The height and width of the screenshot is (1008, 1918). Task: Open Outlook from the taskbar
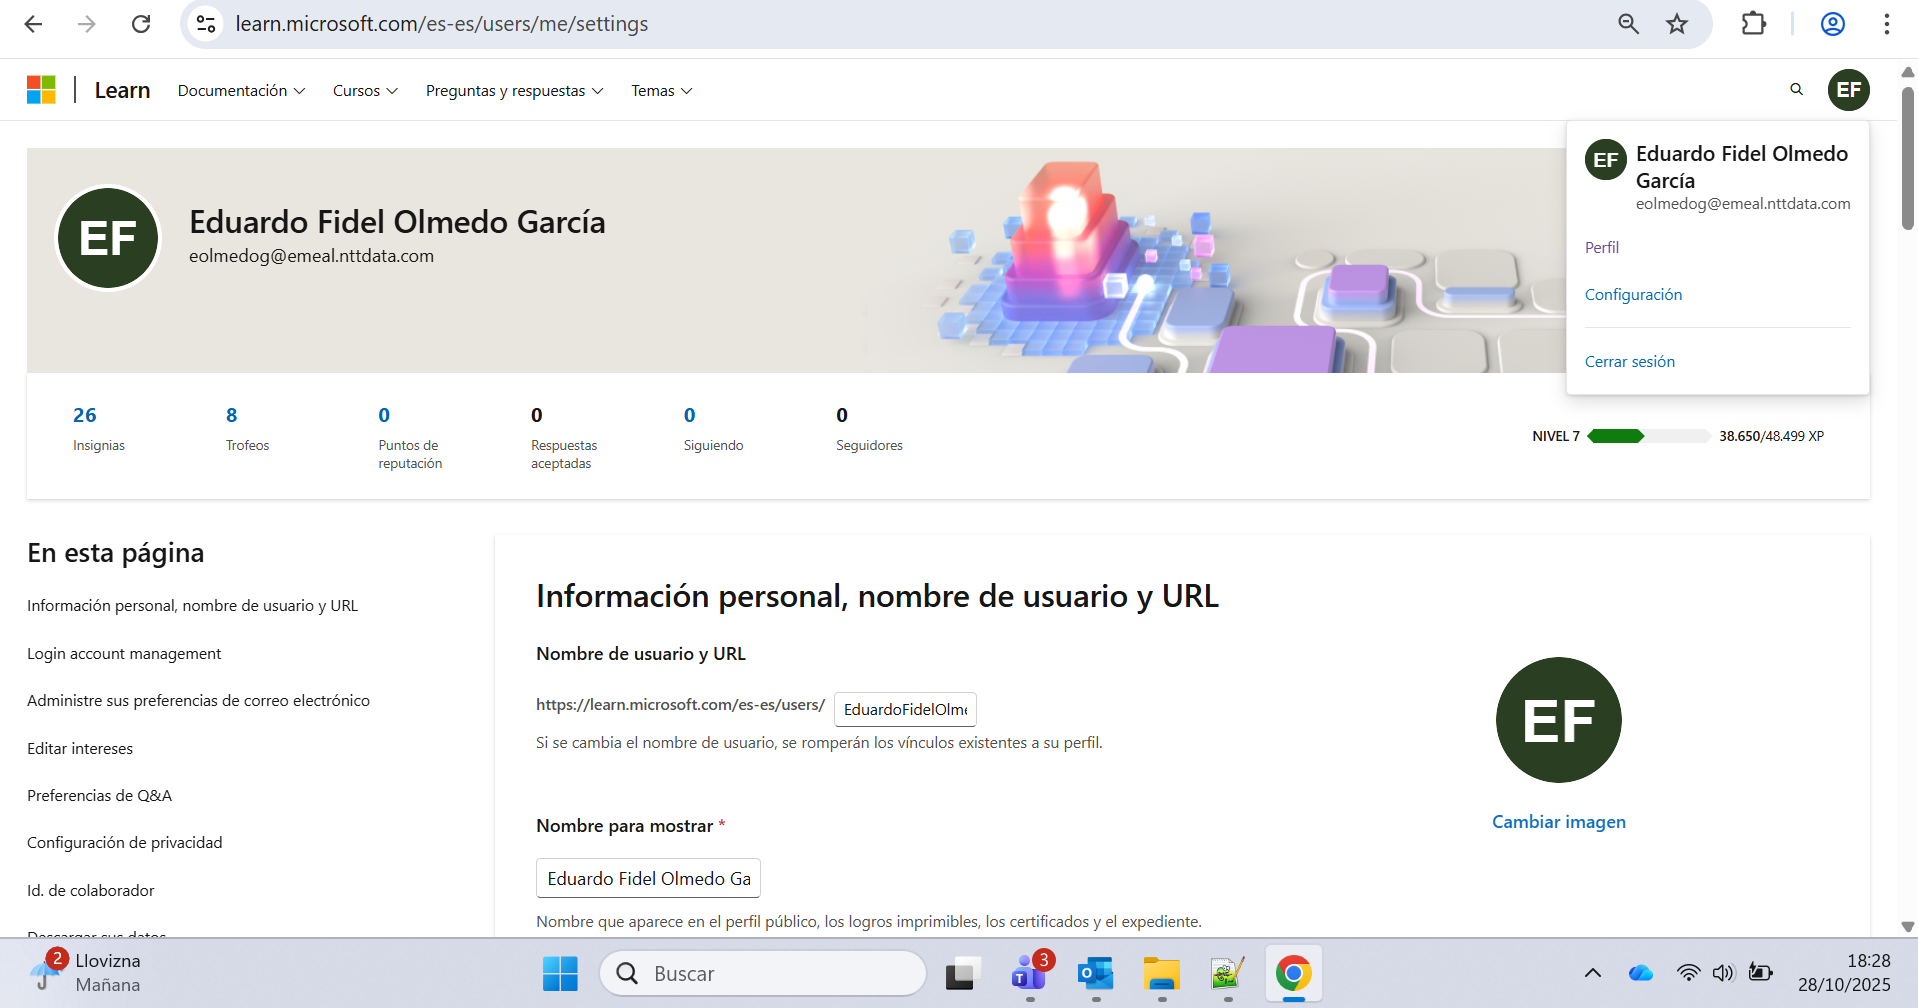point(1094,973)
